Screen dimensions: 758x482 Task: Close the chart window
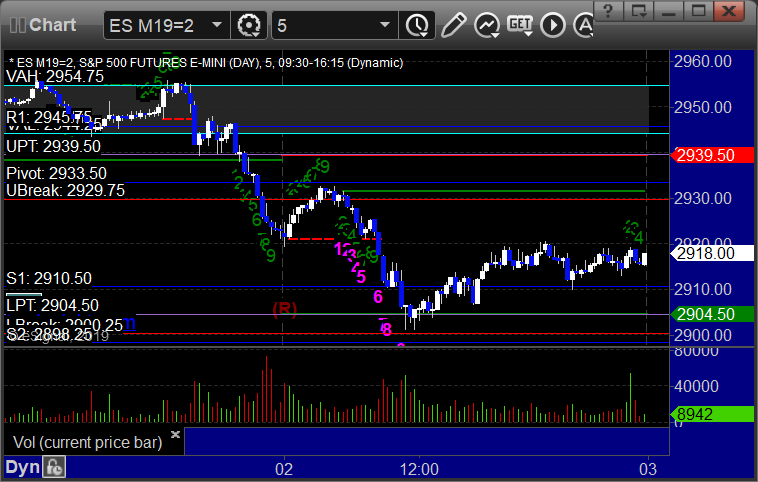tap(729, 11)
